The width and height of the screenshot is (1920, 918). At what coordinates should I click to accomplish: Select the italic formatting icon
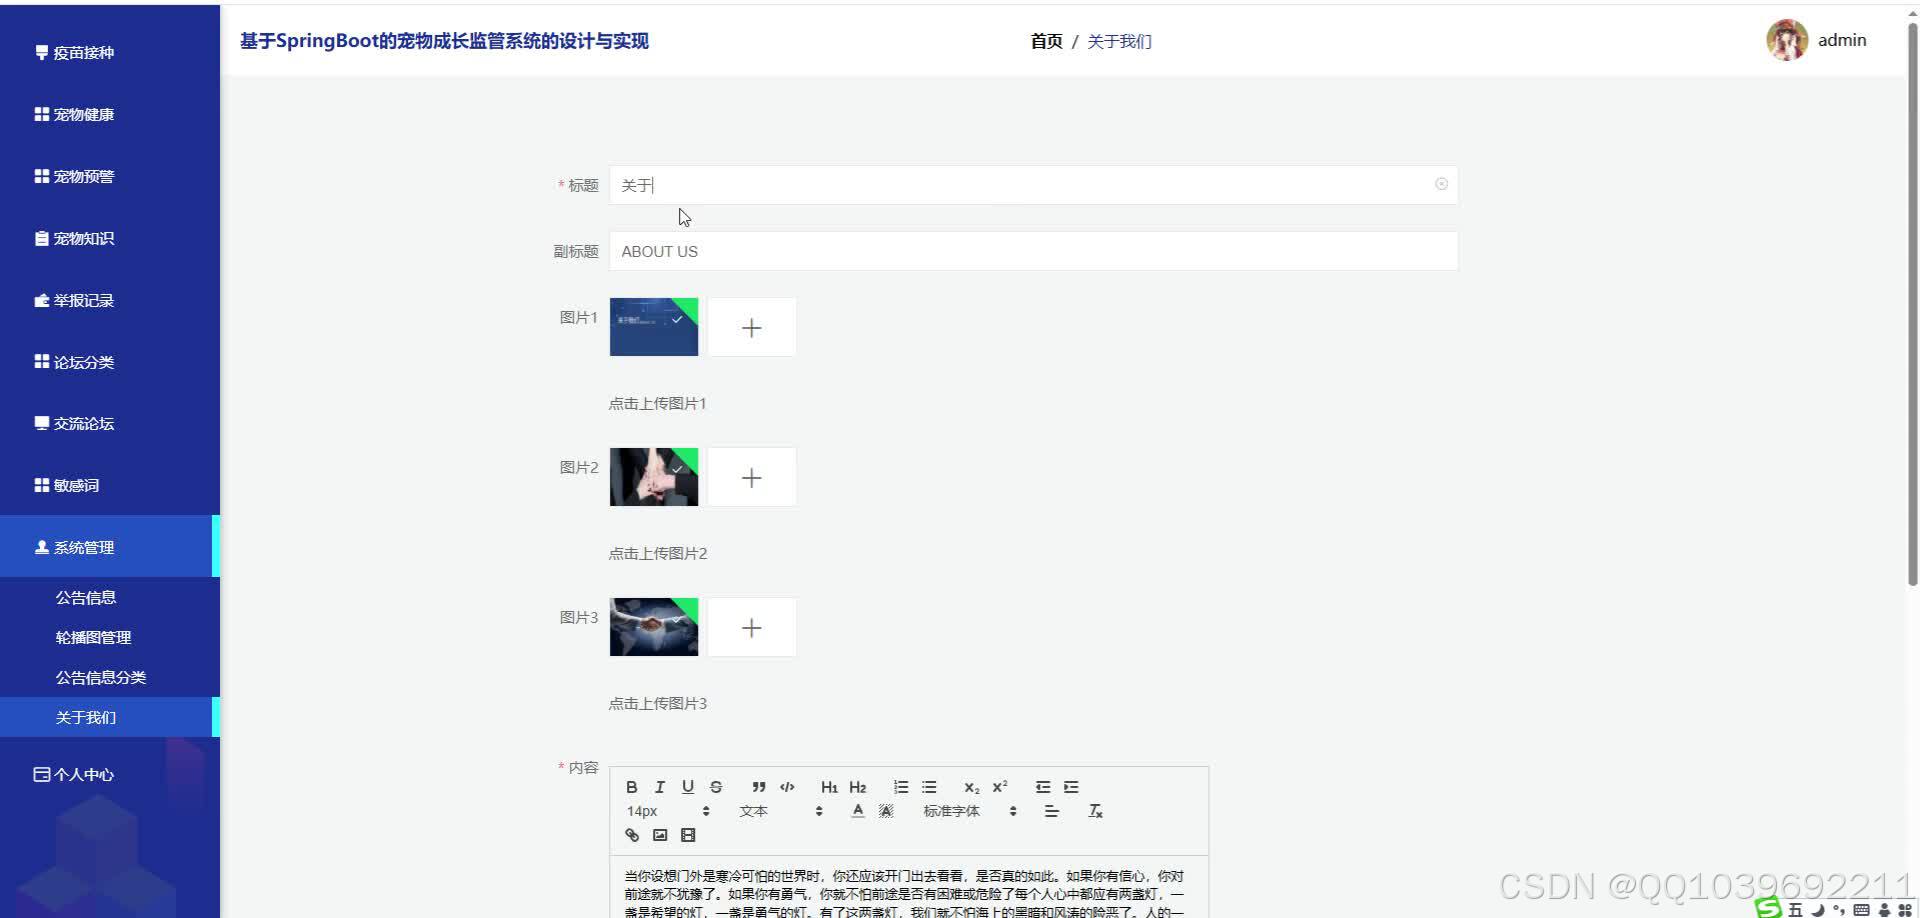pyautogui.click(x=659, y=787)
